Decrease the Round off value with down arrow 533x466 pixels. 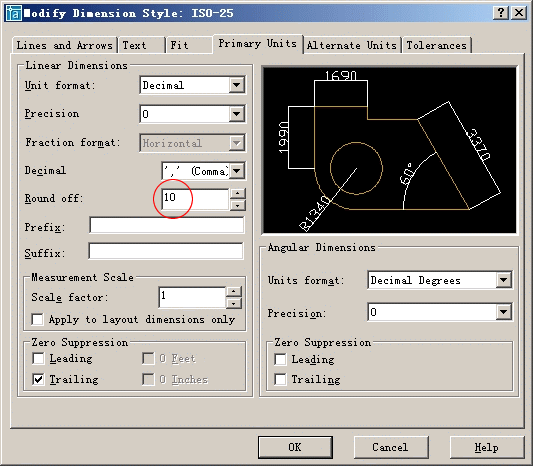click(238, 205)
